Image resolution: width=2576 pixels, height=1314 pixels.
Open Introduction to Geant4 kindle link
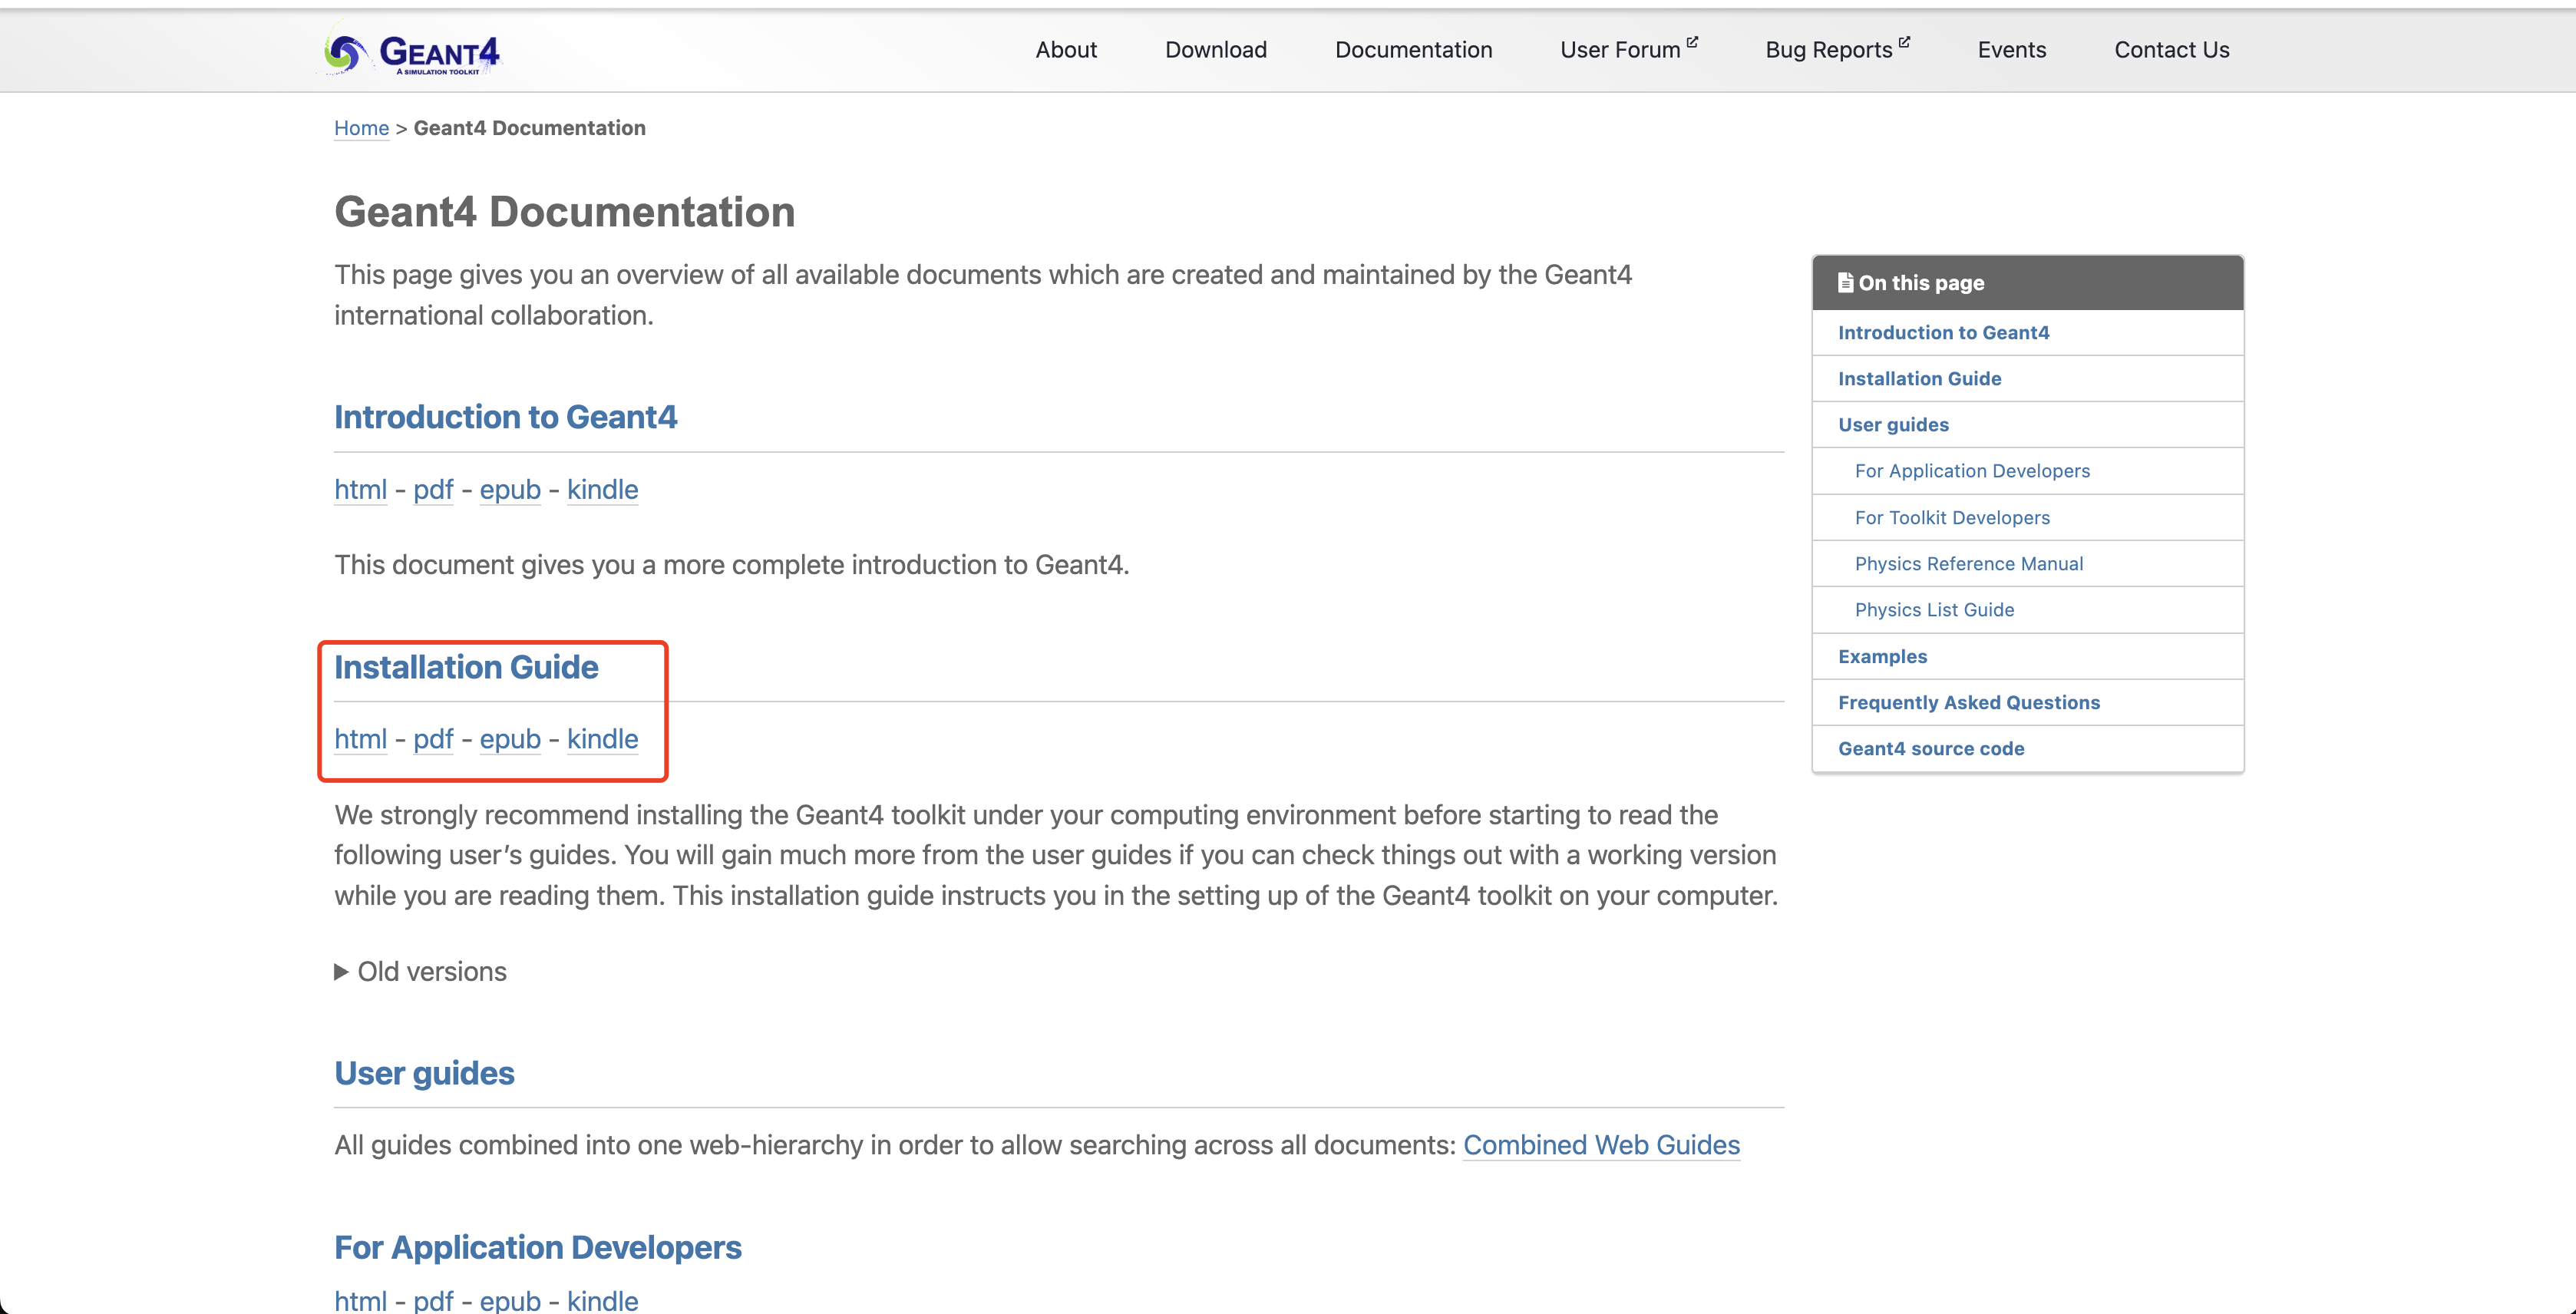[602, 490]
